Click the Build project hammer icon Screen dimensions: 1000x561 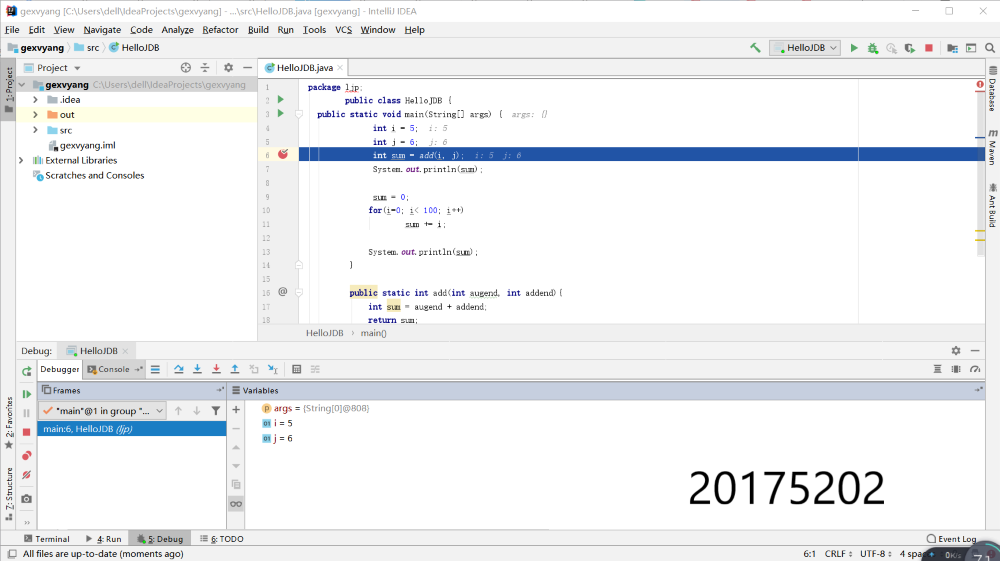point(755,48)
